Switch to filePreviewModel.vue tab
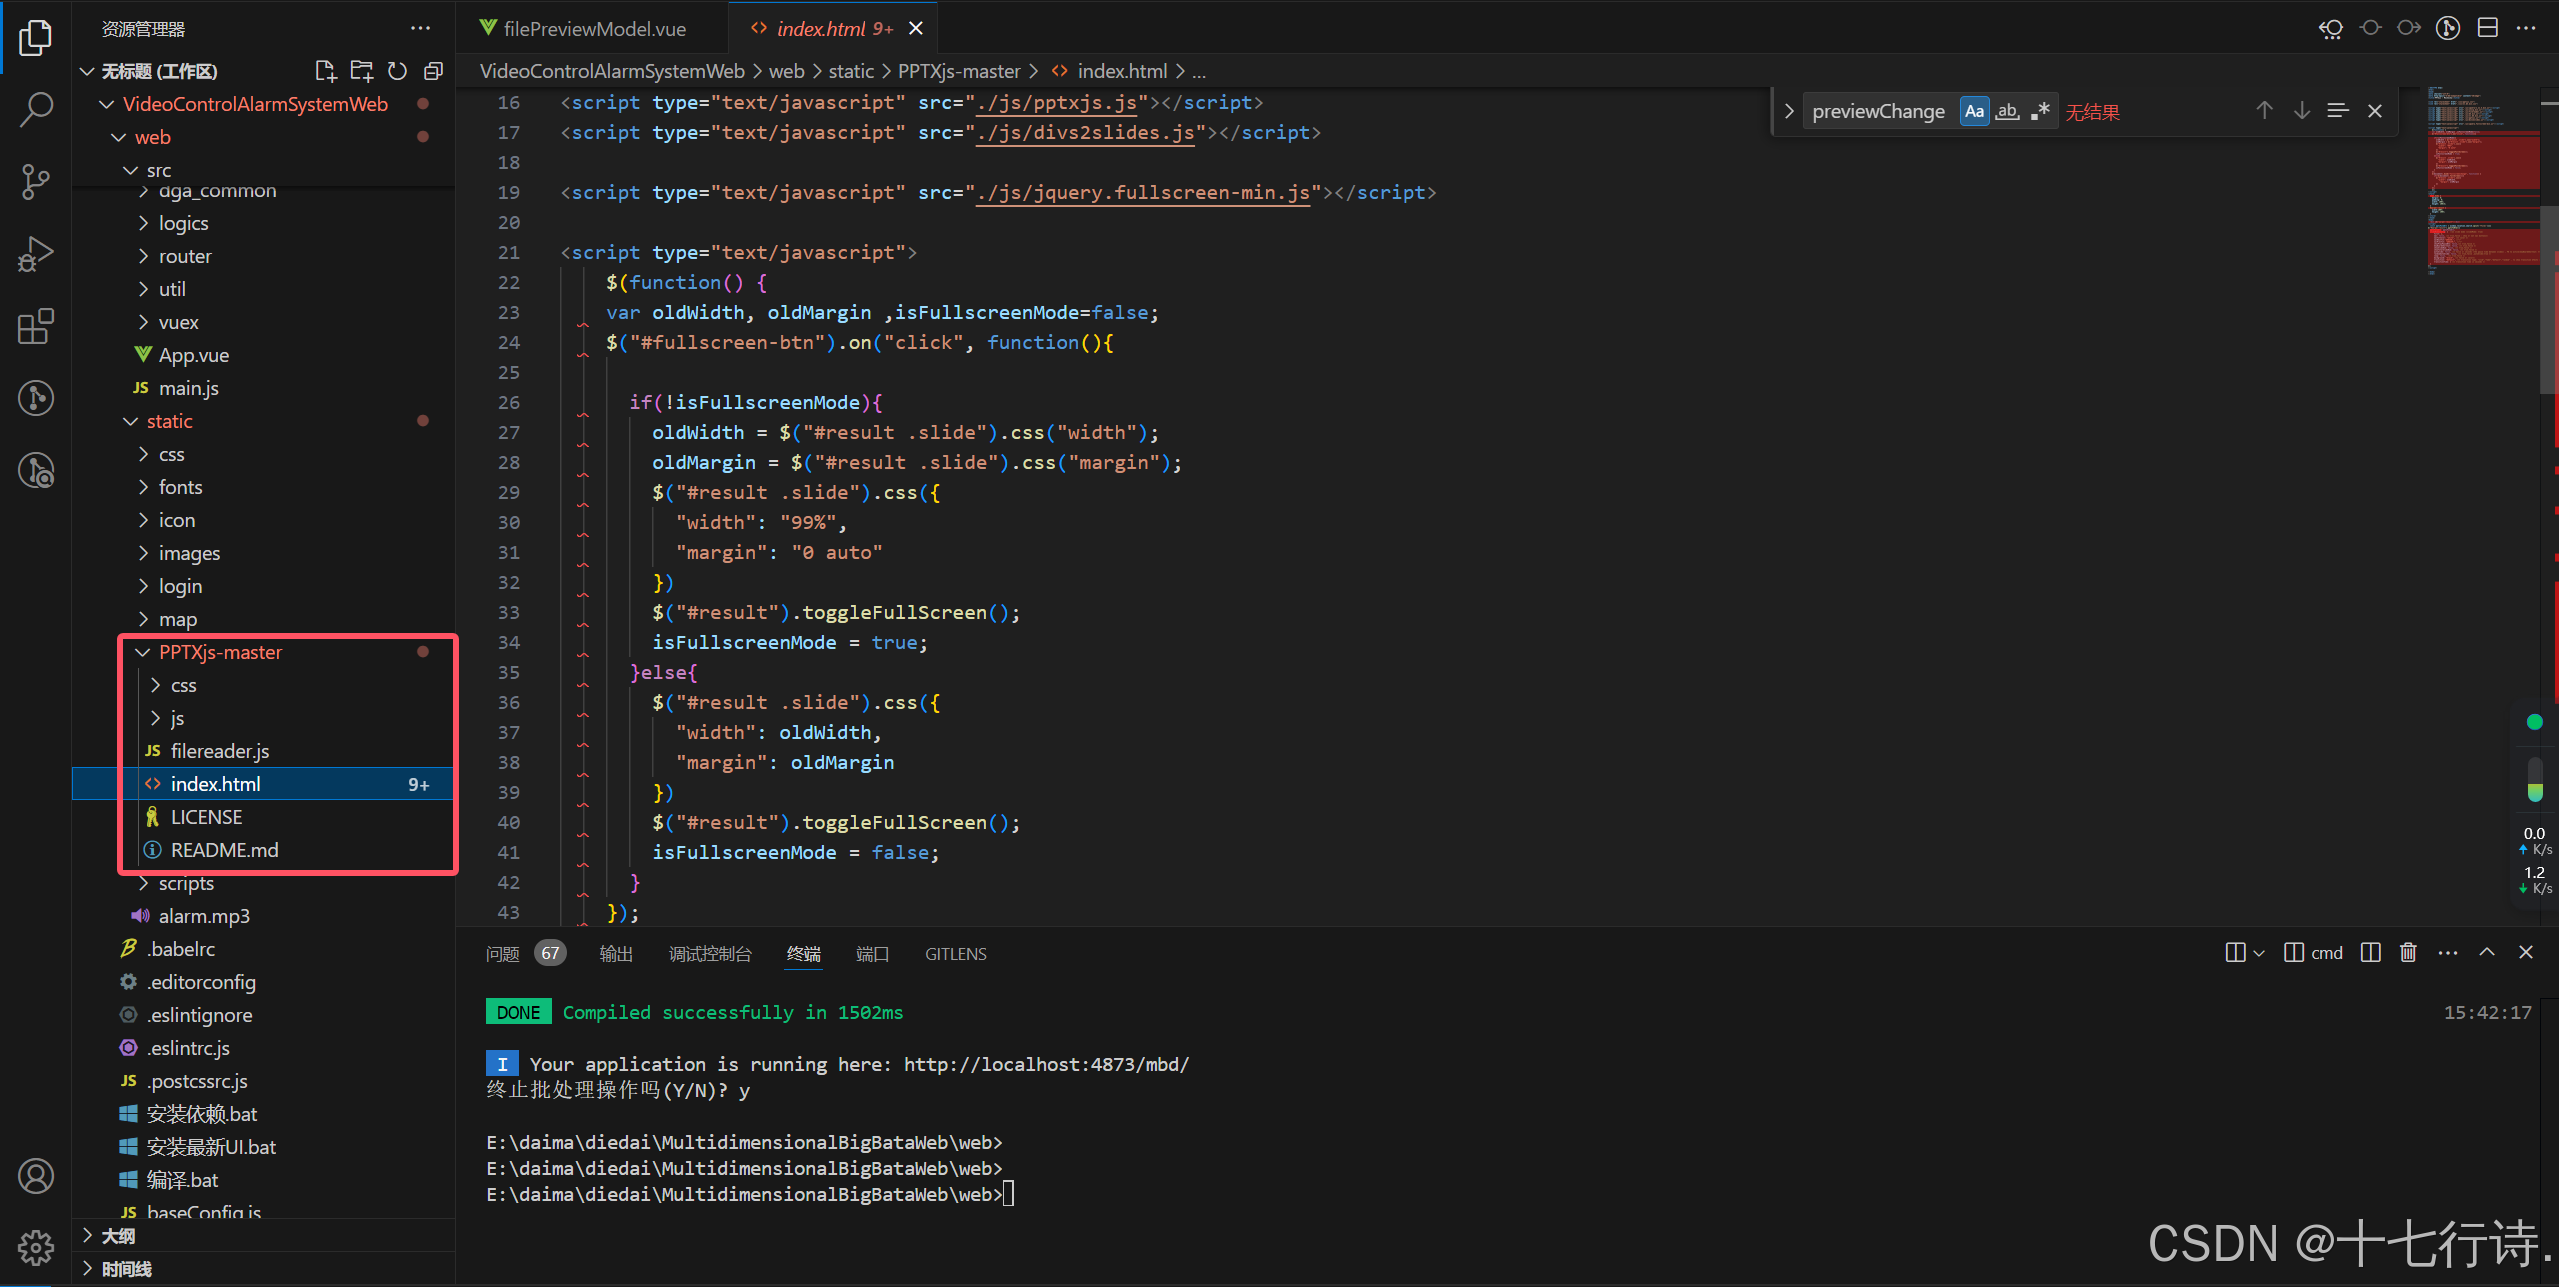 [594, 29]
